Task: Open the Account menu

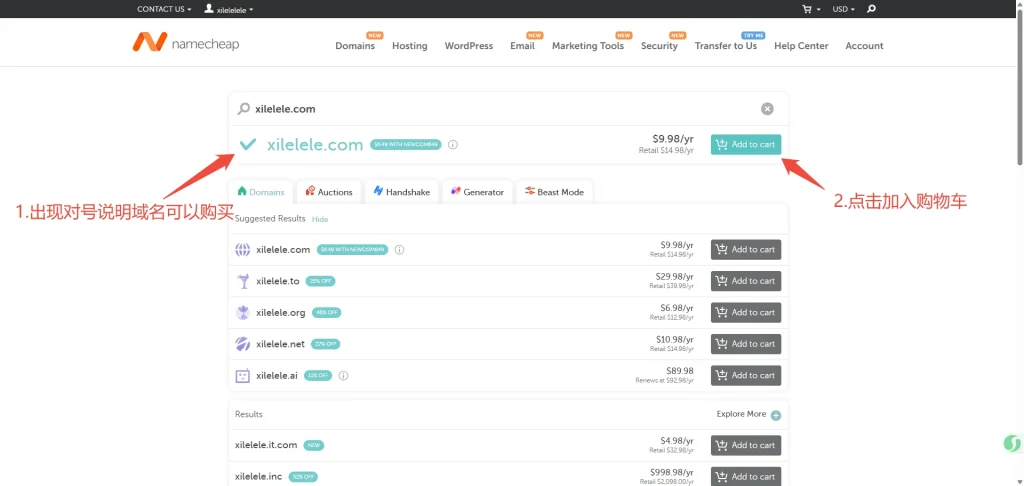Action: (864, 46)
